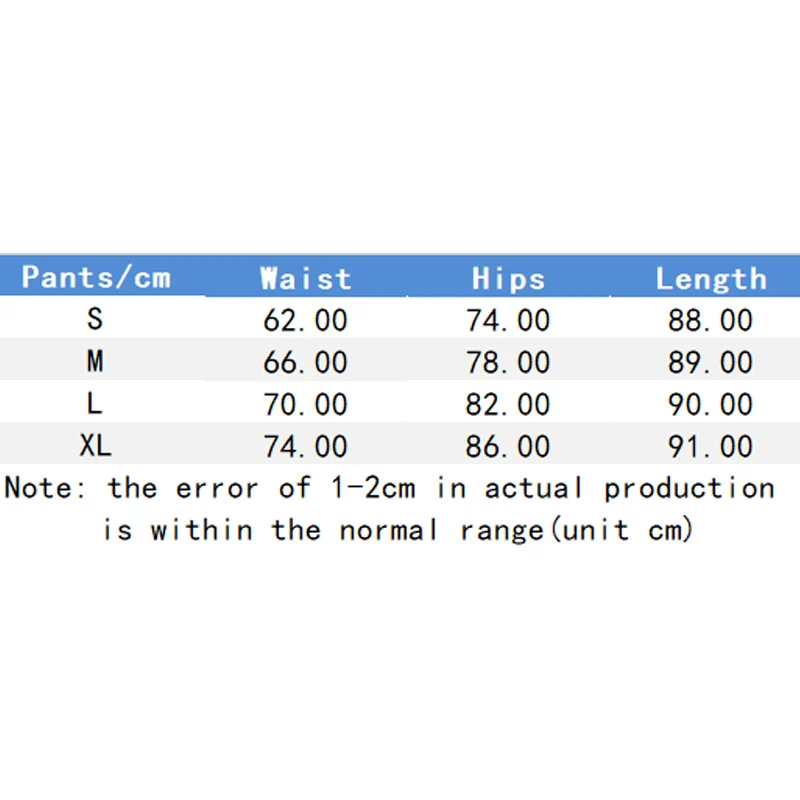Click the Waist column header
Image resolution: width=800 pixels, height=800 pixels.
(x=306, y=277)
